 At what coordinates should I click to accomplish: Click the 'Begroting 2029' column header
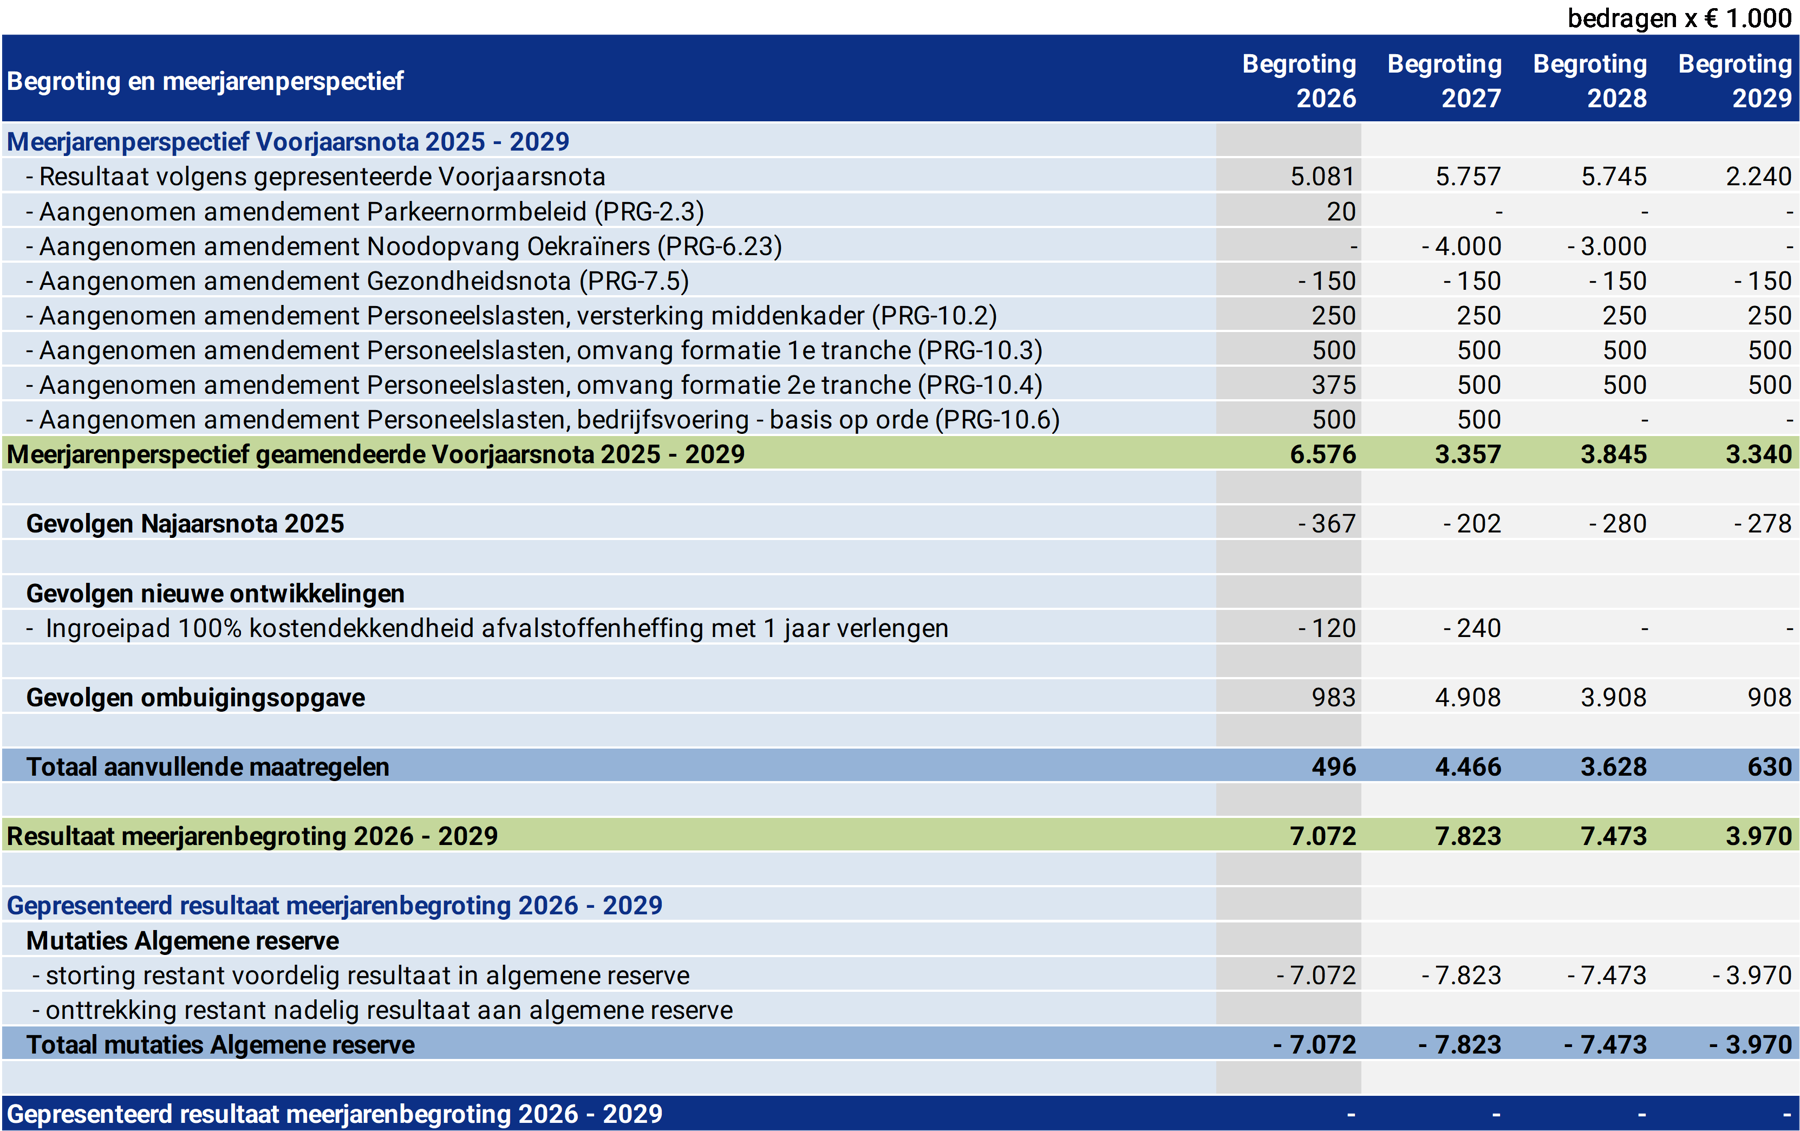1734,81
